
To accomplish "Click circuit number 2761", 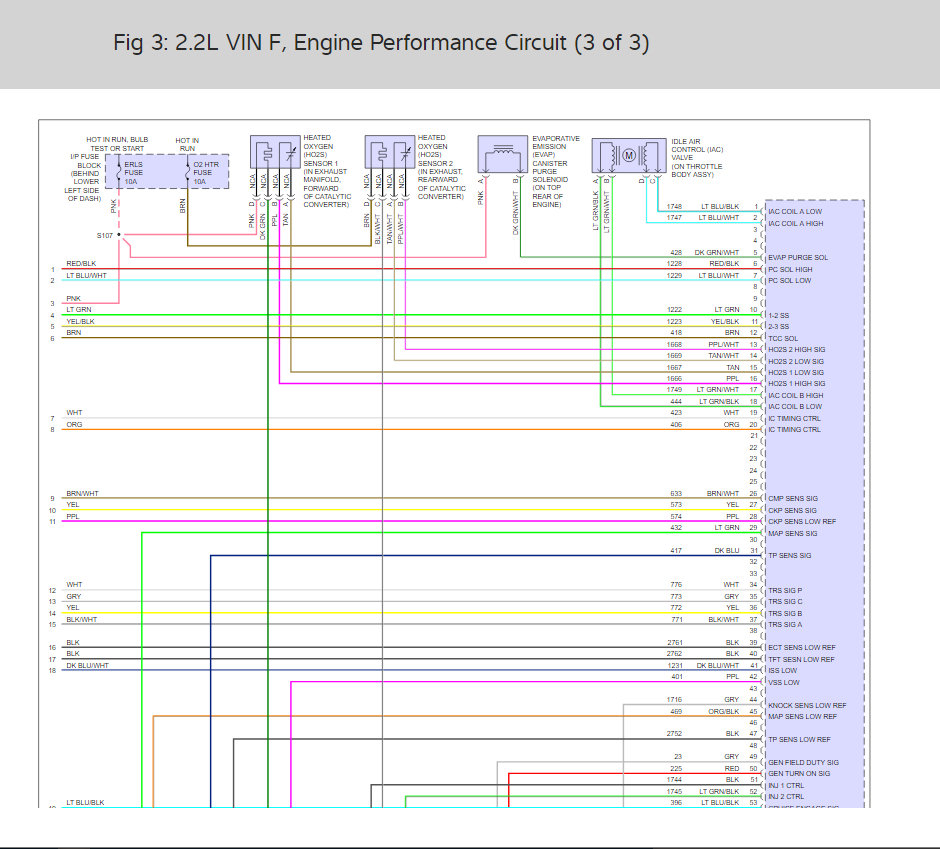I will [674, 643].
